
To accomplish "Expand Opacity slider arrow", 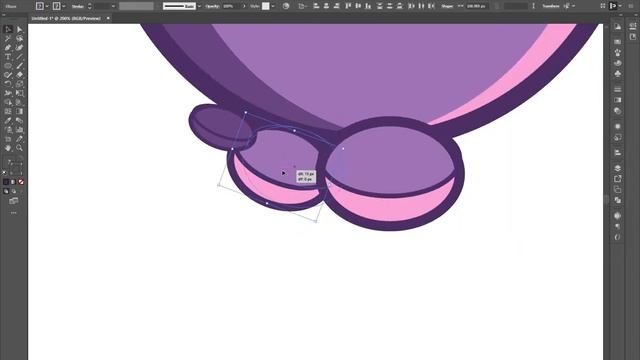I will coord(244,6).
